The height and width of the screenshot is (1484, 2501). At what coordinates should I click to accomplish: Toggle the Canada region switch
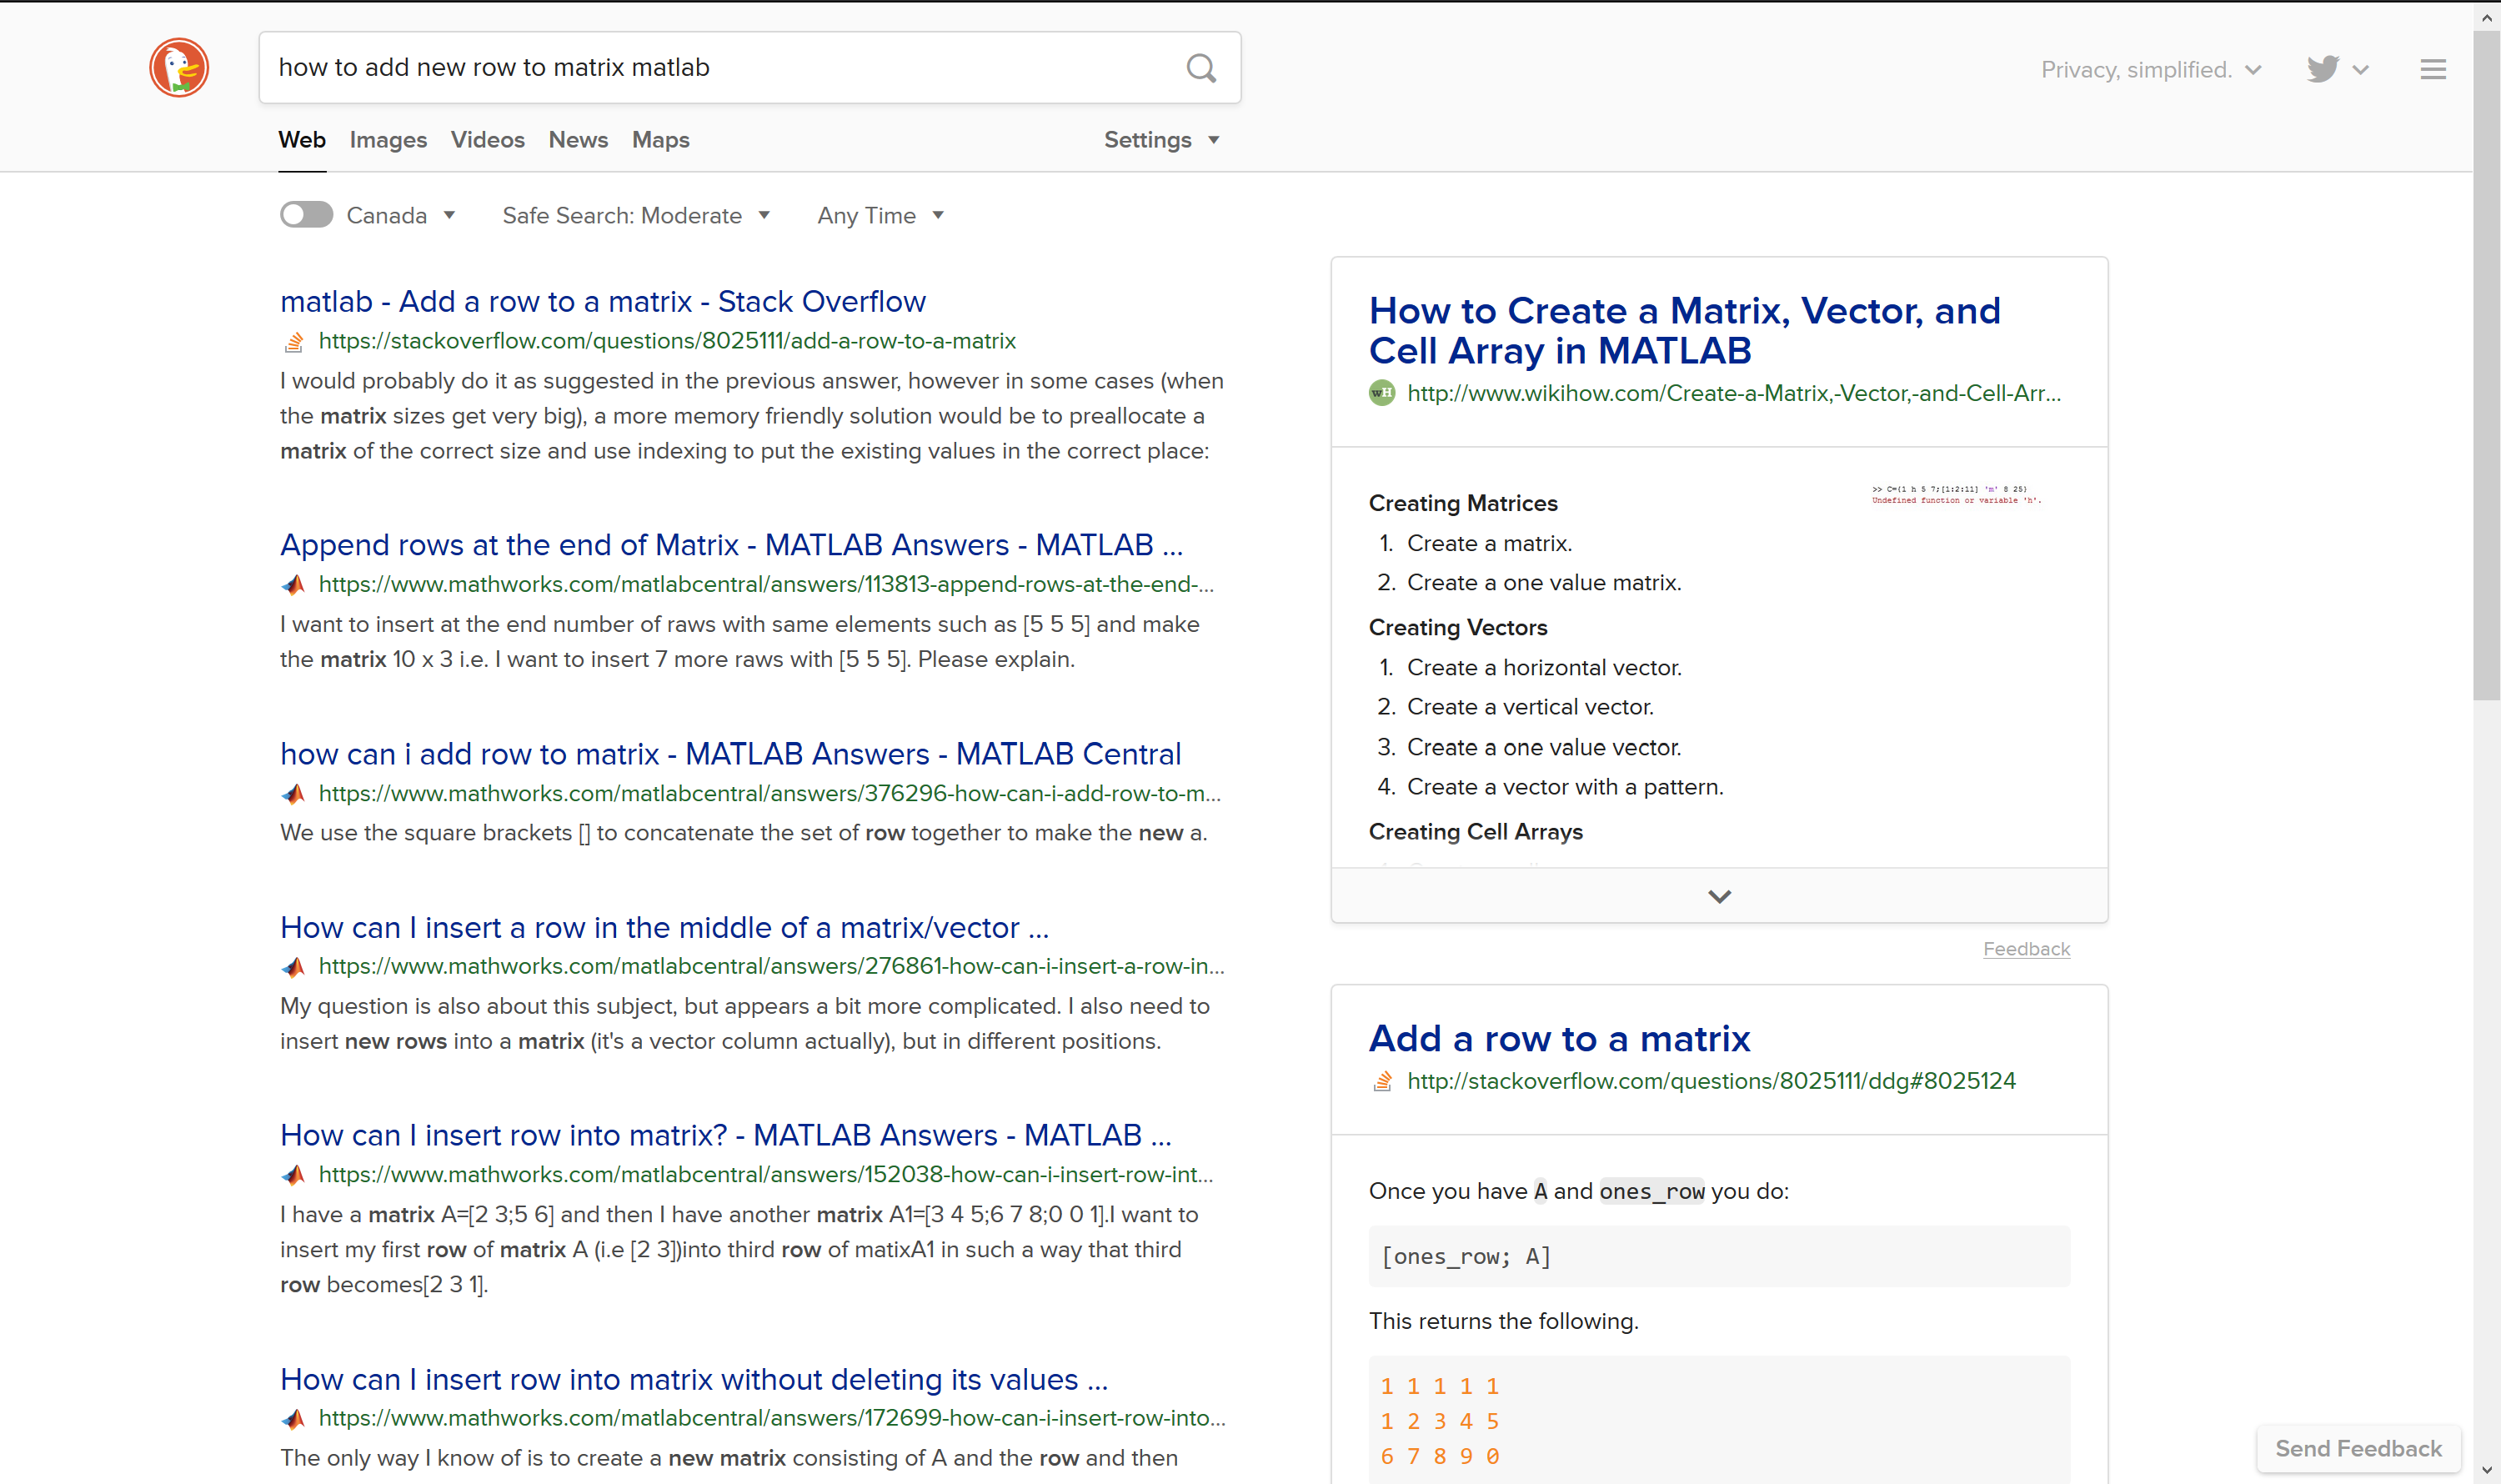click(x=306, y=214)
